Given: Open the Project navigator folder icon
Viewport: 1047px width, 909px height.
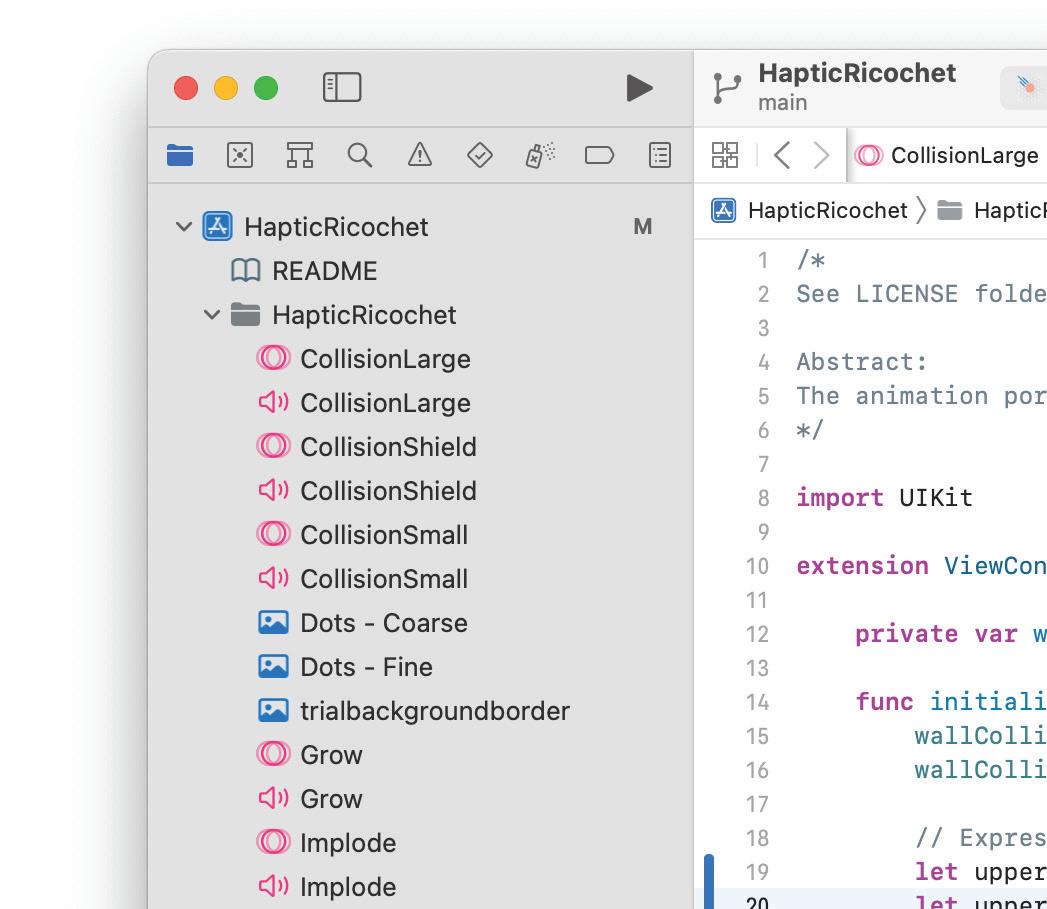Looking at the screenshot, I should (180, 155).
